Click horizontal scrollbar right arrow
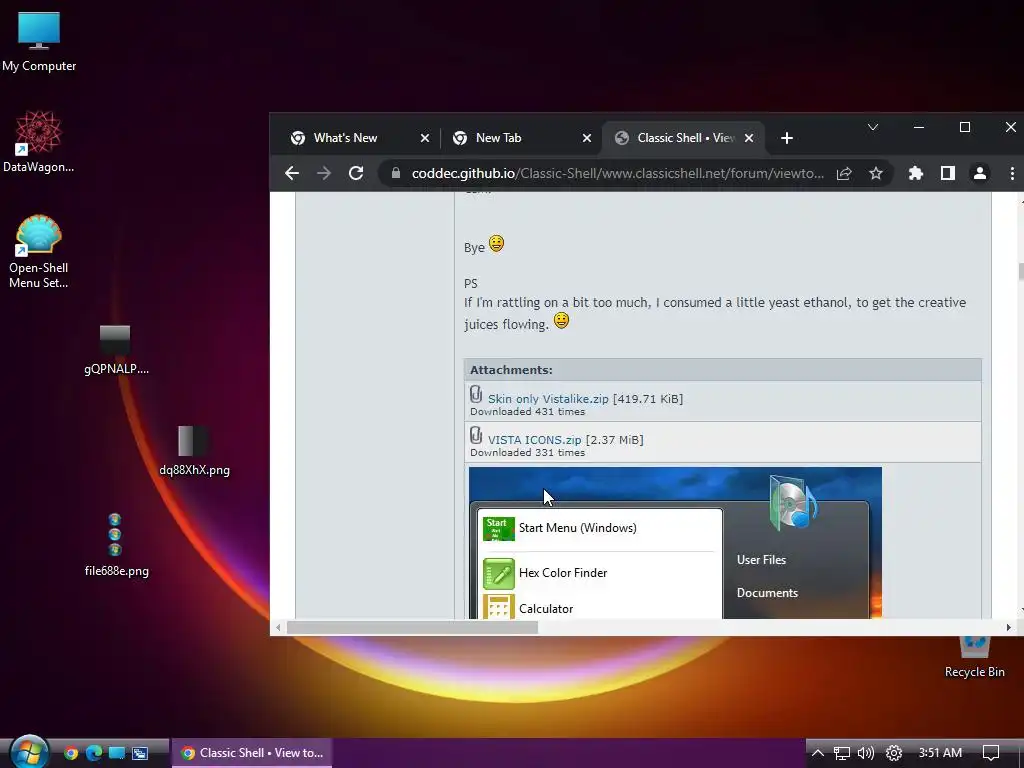This screenshot has height=768, width=1024. pos(1008,628)
